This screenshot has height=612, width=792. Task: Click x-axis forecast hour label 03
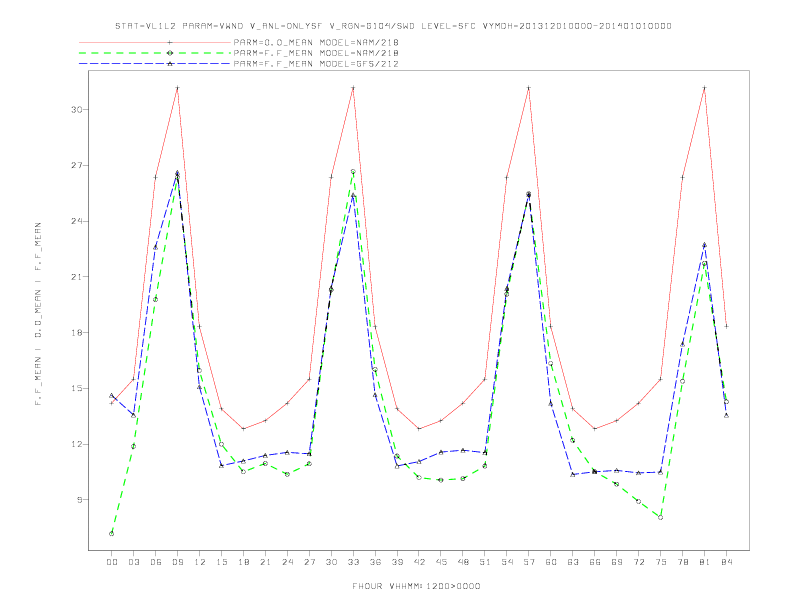pyautogui.click(x=133, y=562)
